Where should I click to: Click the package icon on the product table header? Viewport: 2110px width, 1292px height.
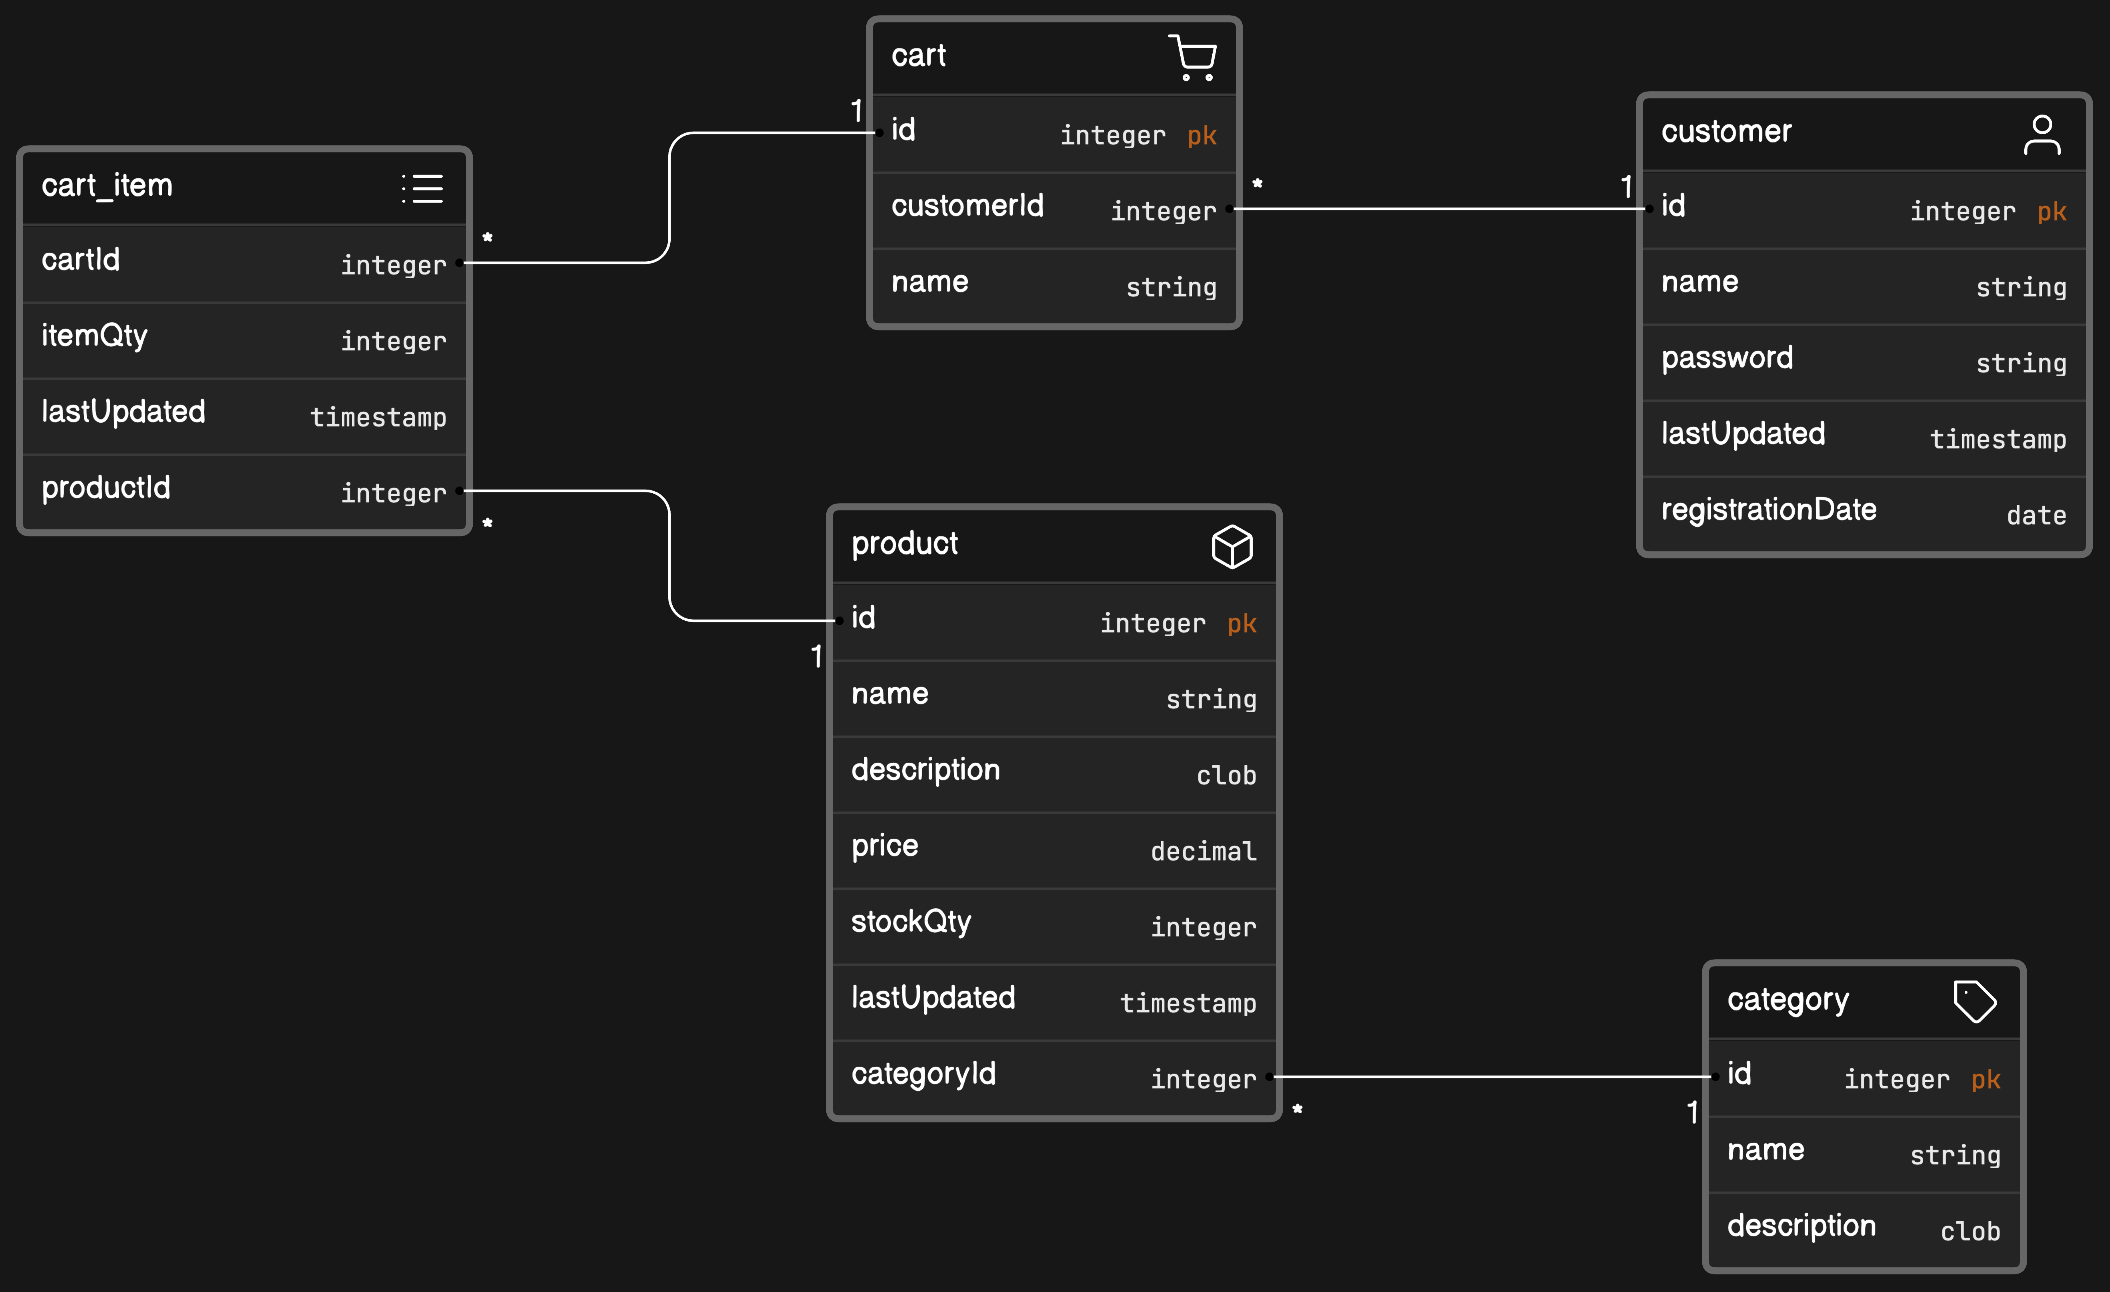[1231, 546]
